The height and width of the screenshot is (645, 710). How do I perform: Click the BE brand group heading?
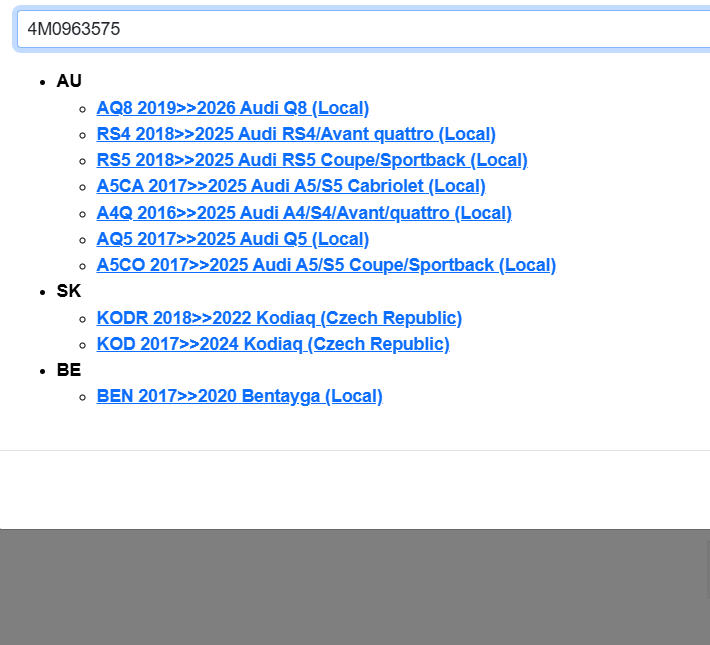pyautogui.click(x=69, y=370)
